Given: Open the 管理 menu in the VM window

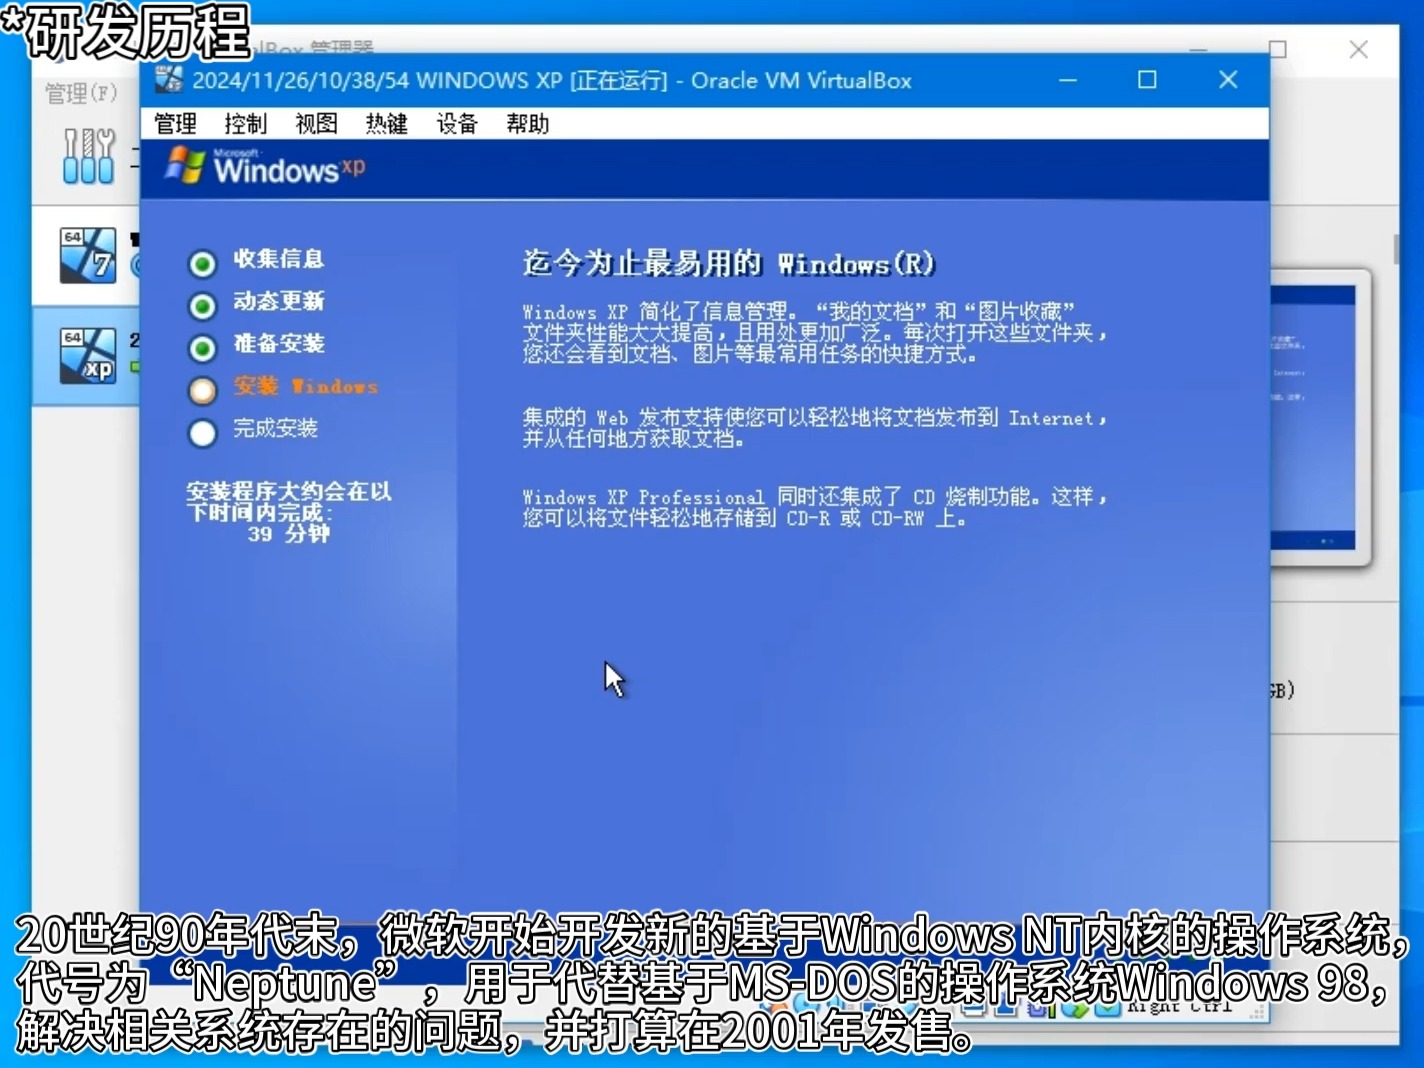Looking at the screenshot, I should pyautogui.click(x=176, y=124).
